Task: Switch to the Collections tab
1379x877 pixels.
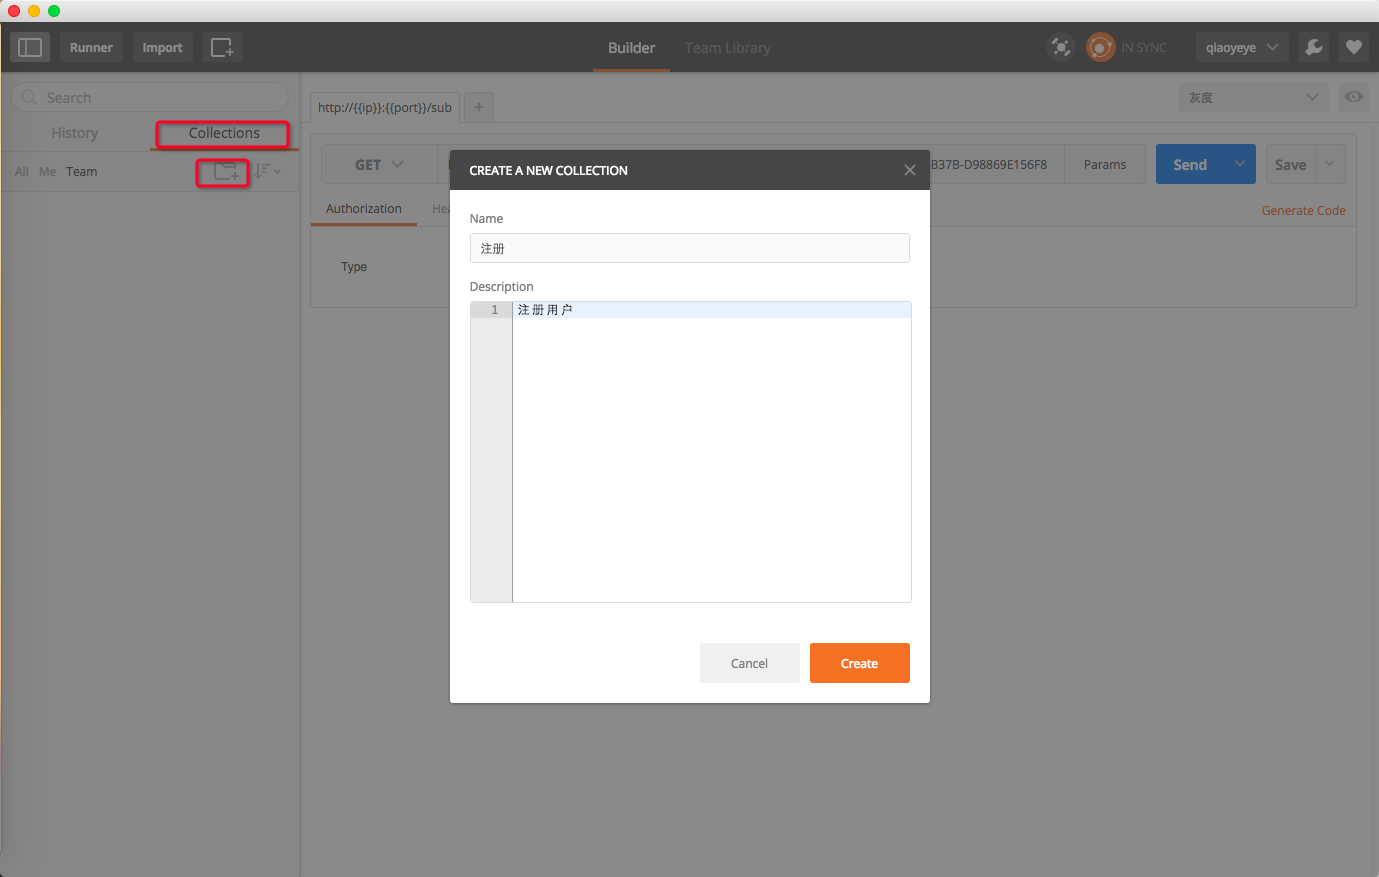Action: click(x=224, y=133)
